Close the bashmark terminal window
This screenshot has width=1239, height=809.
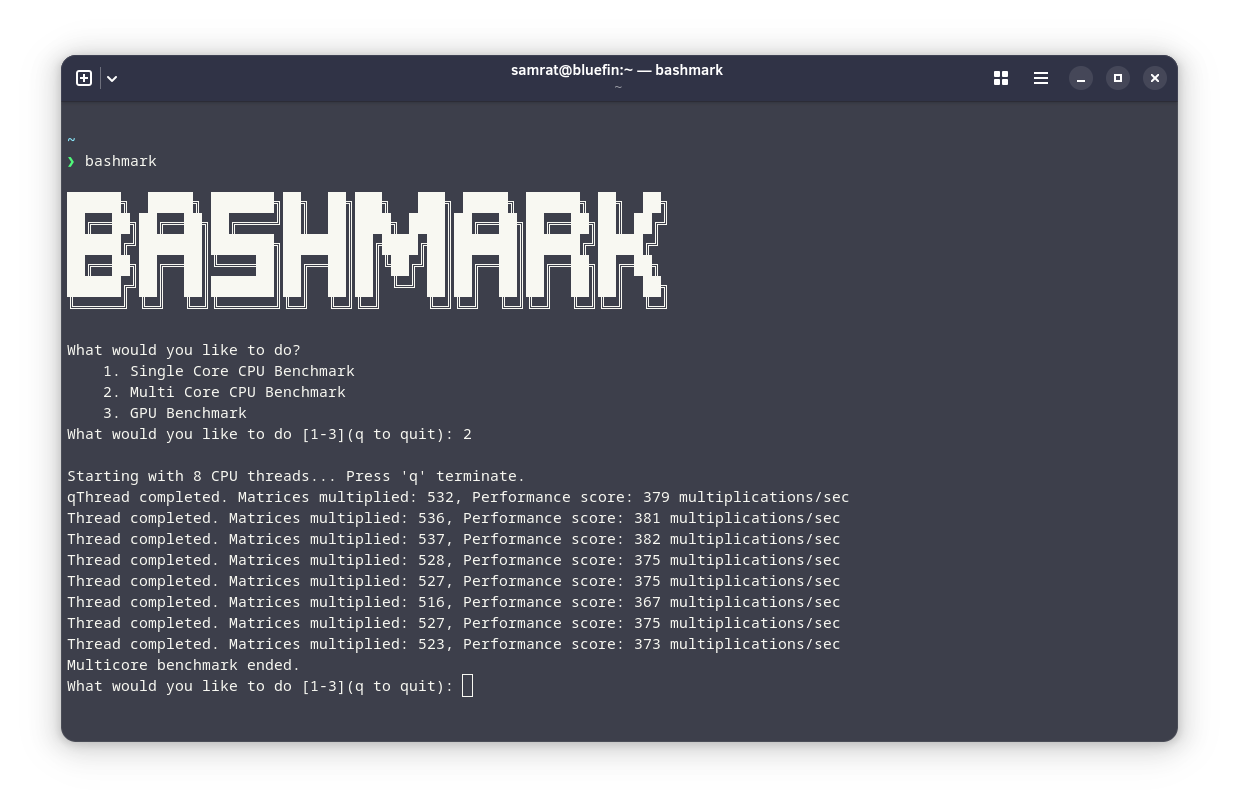pyautogui.click(x=1155, y=78)
